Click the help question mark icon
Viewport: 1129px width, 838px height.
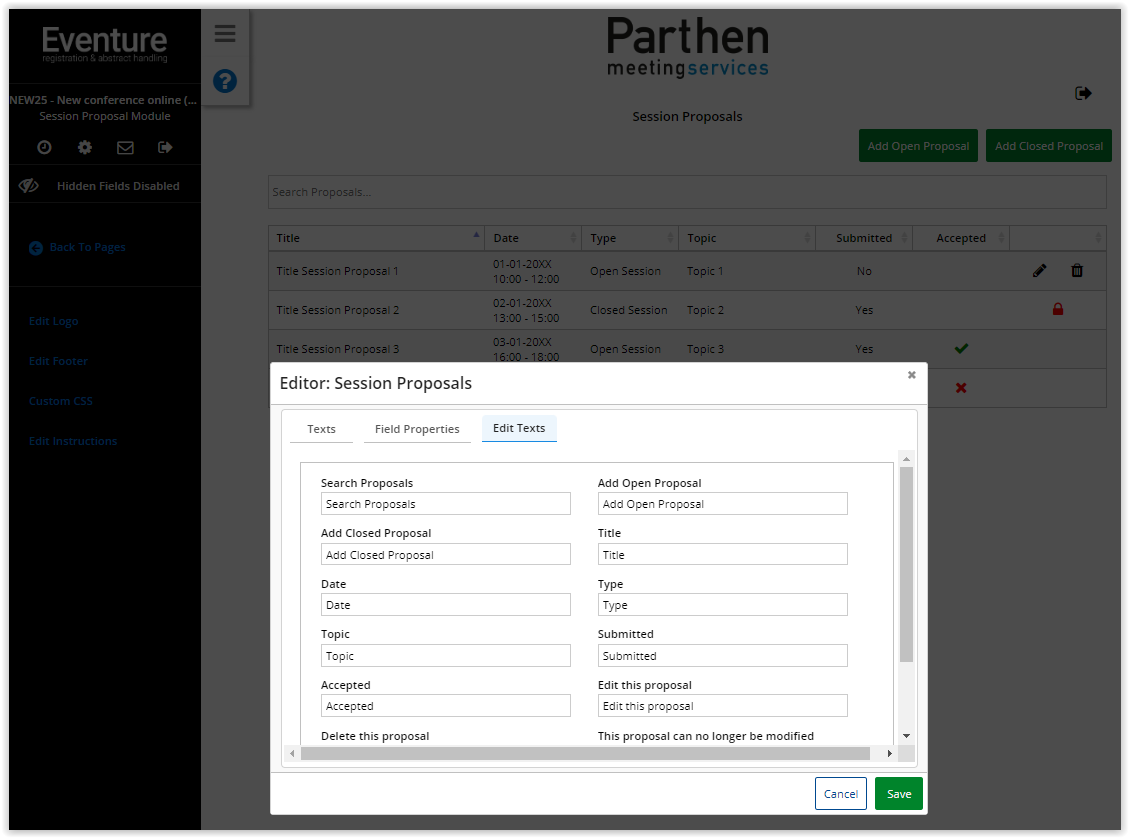pyautogui.click(x=224, y=81)
